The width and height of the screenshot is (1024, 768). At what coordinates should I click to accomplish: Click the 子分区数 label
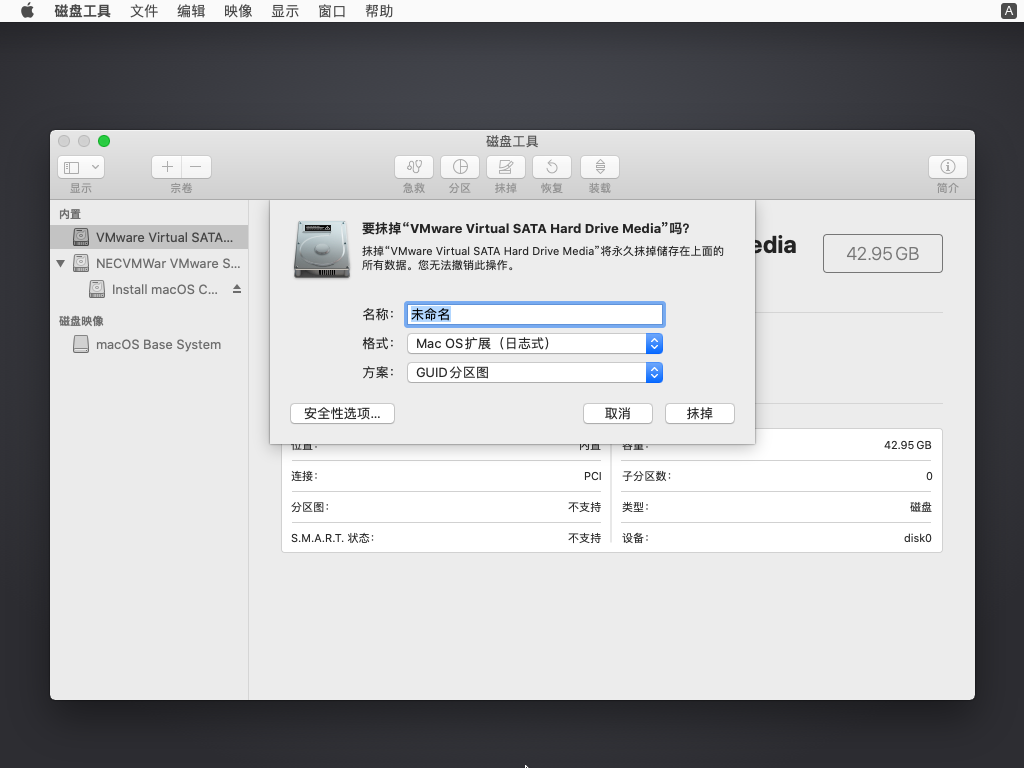pos(647,476)
